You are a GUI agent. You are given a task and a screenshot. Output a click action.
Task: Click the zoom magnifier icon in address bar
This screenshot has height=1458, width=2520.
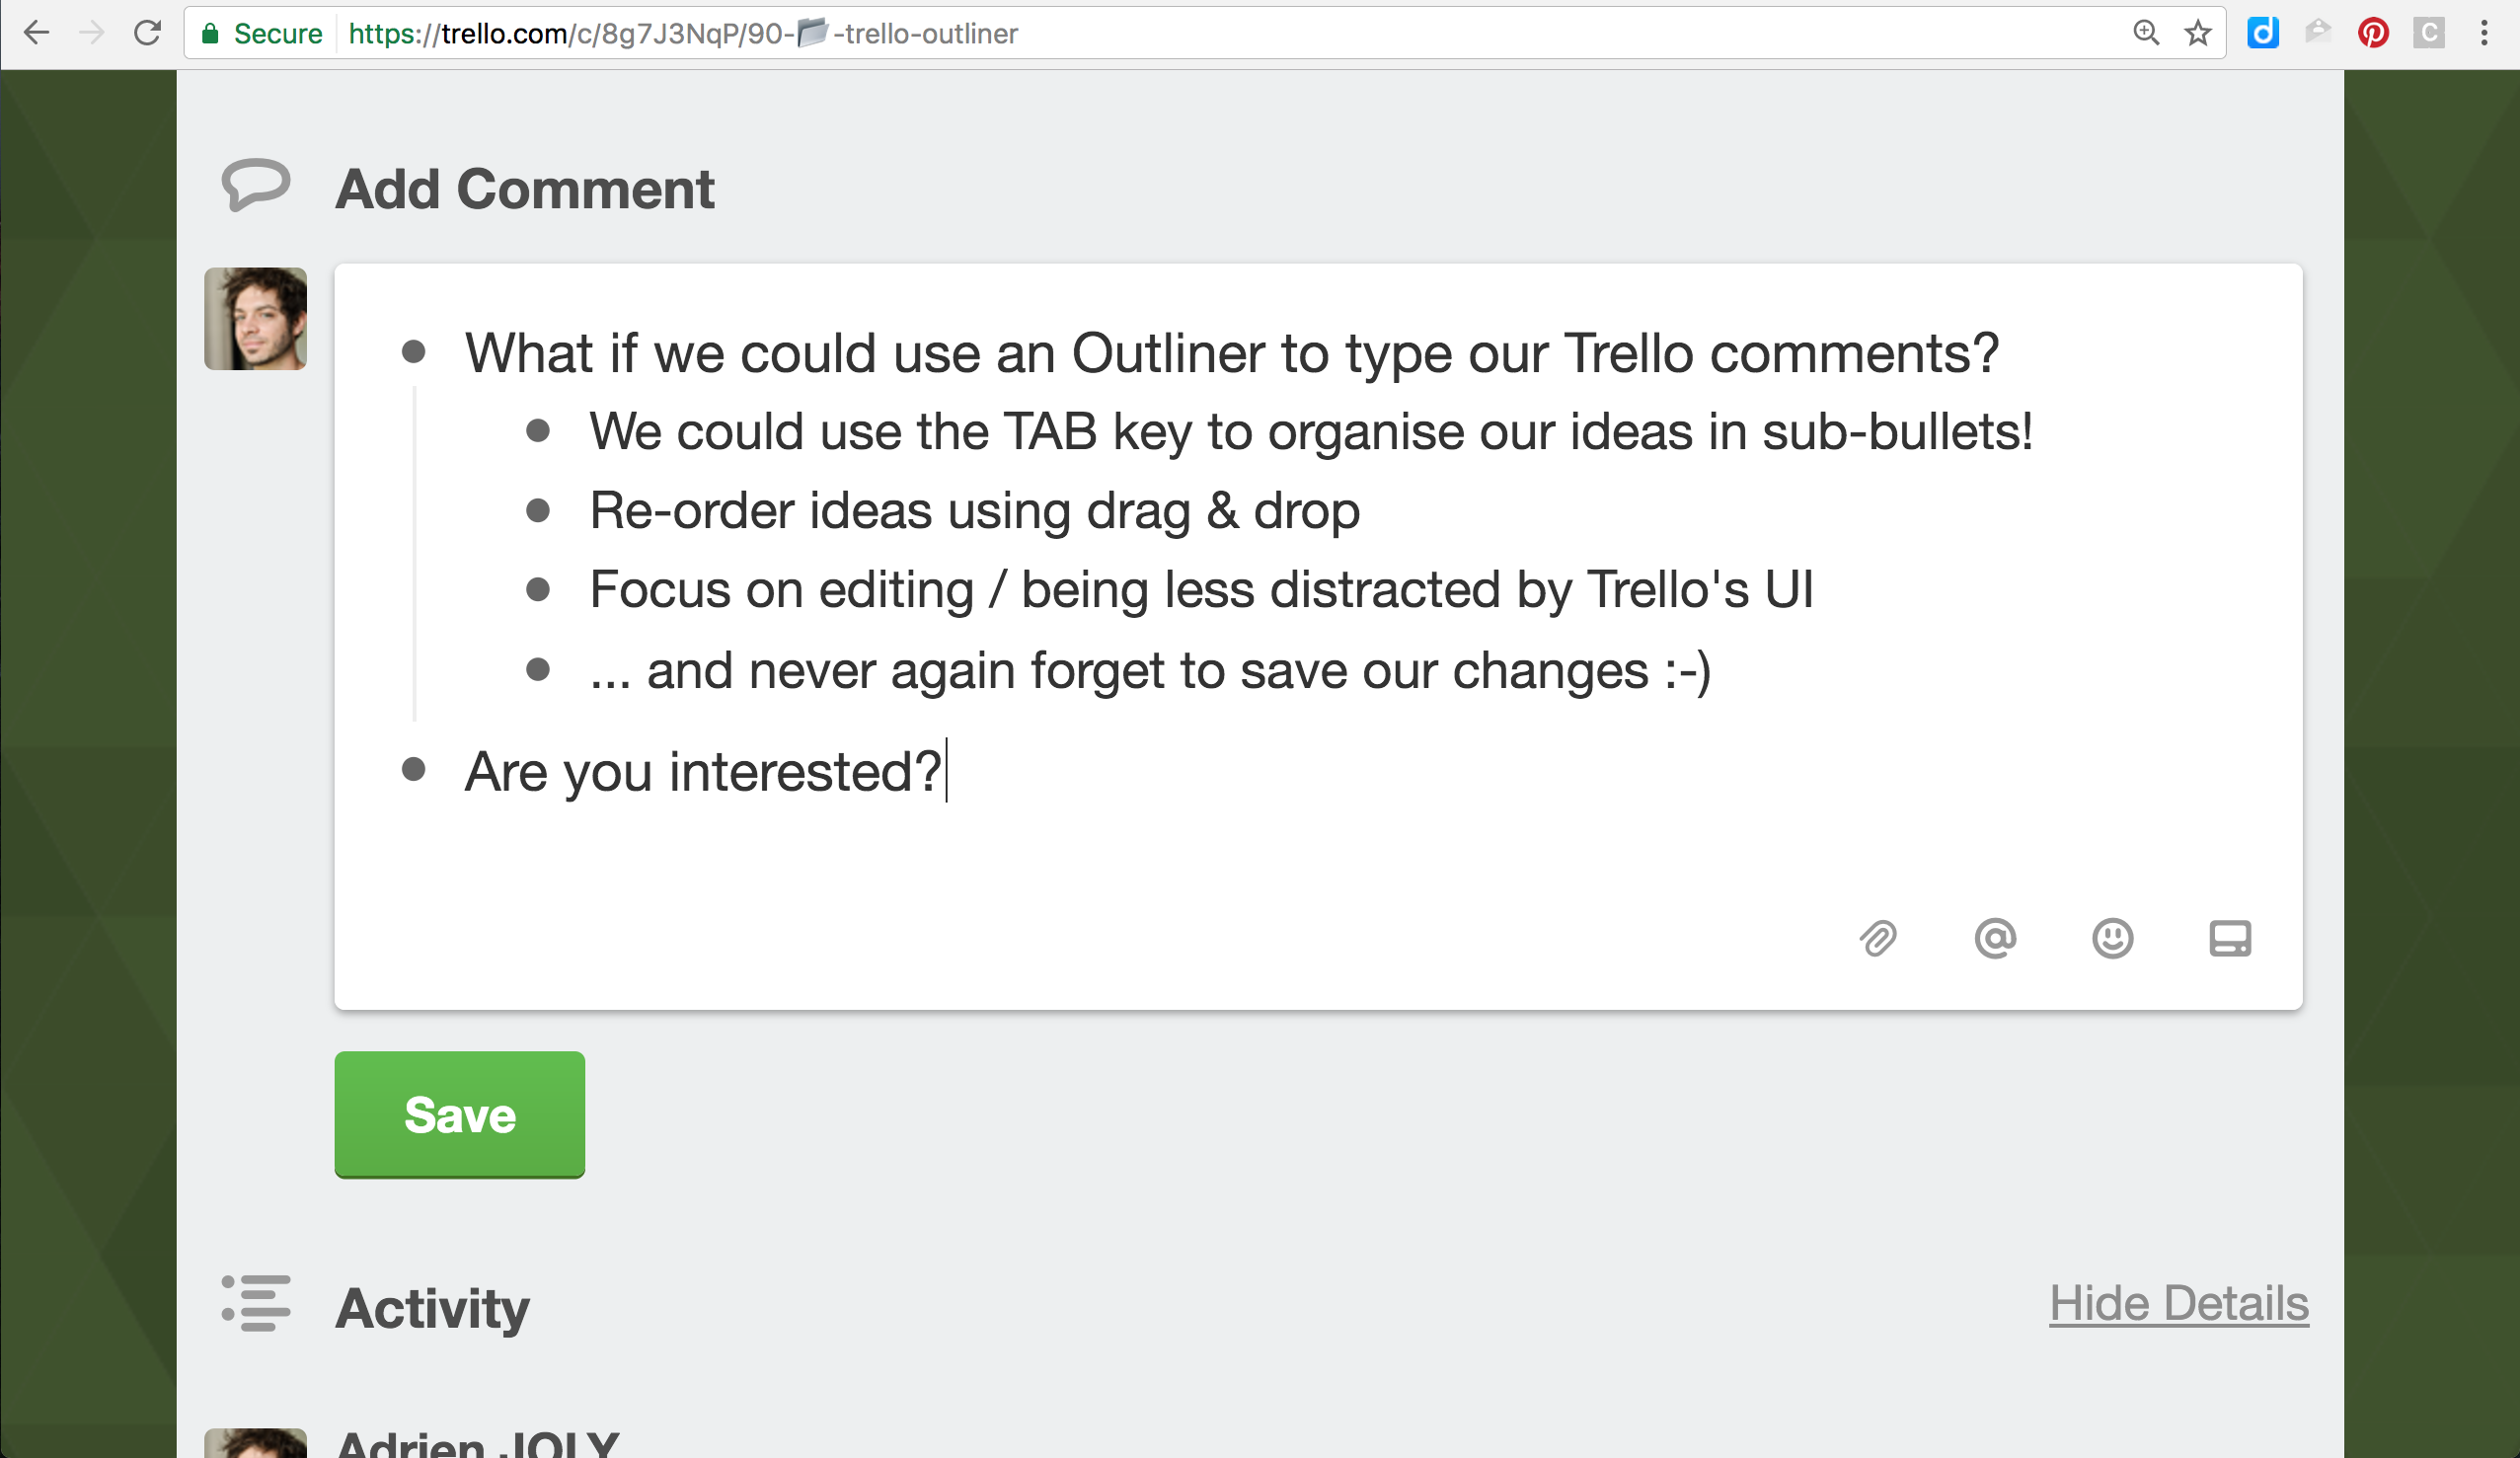pos(2145,33)
